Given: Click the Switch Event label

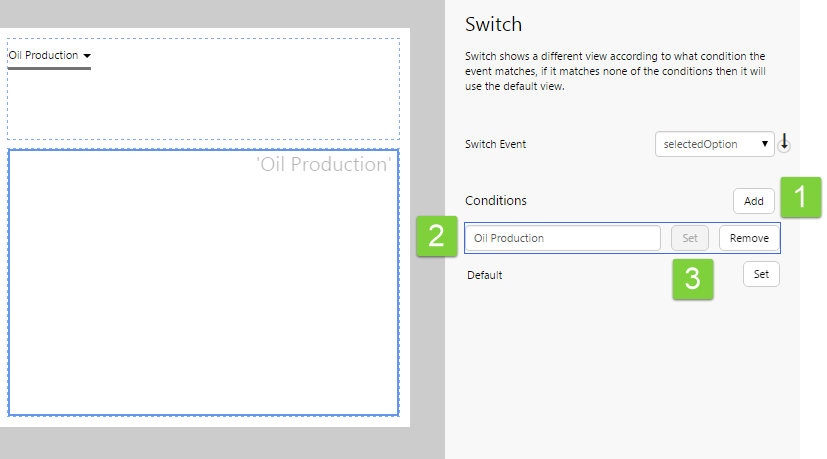Looking at the screenshot, I should (496, 144).
